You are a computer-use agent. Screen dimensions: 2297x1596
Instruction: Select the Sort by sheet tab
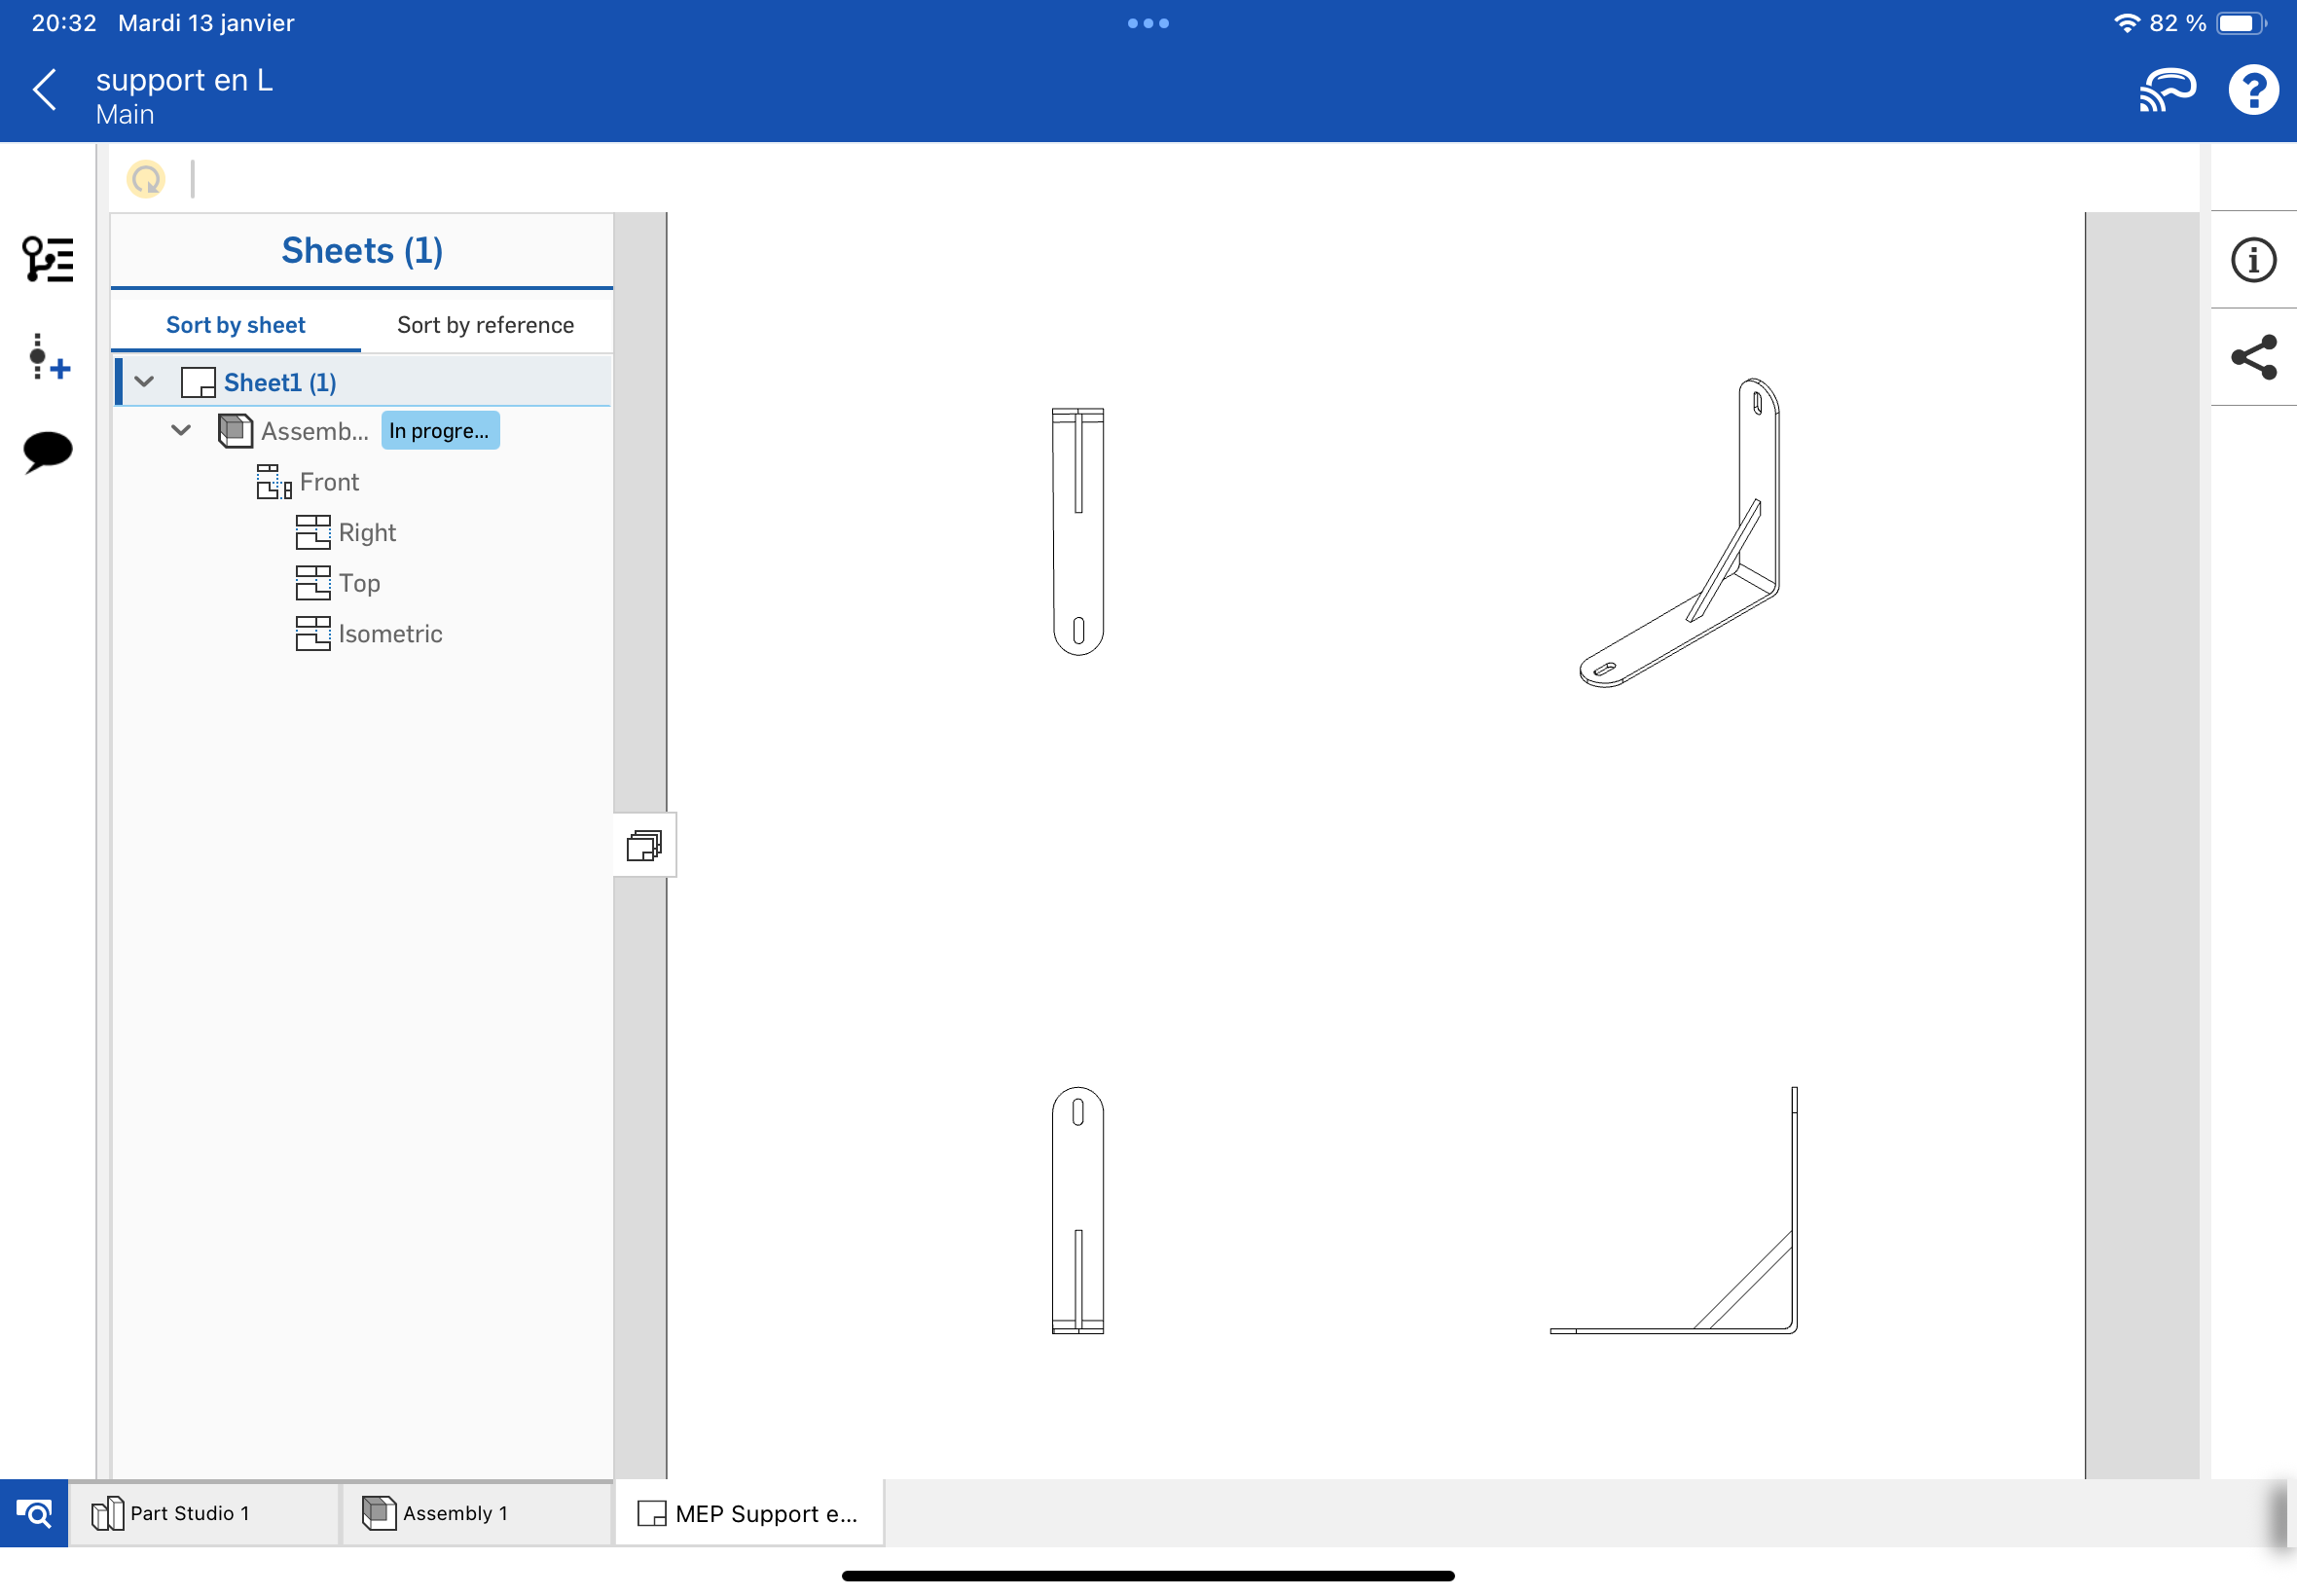coord(235,325)
